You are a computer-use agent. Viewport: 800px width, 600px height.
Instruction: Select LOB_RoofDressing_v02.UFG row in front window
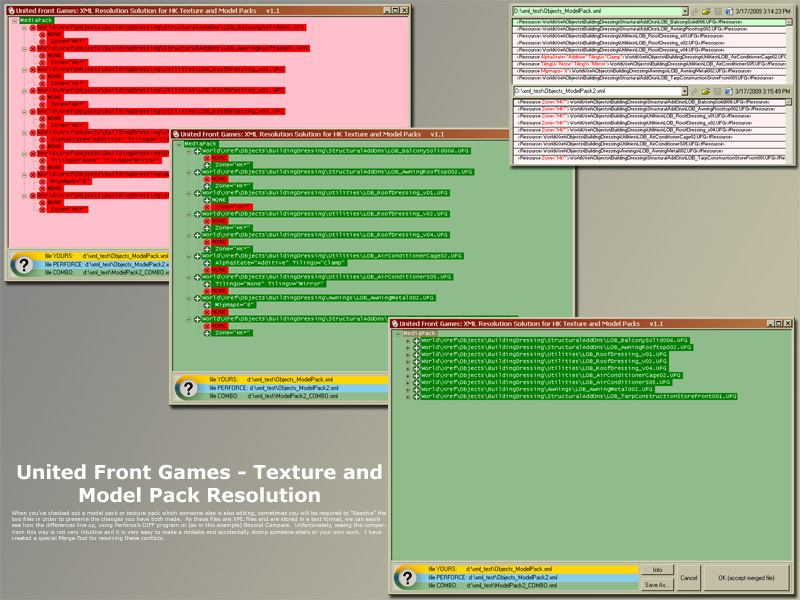544,361
